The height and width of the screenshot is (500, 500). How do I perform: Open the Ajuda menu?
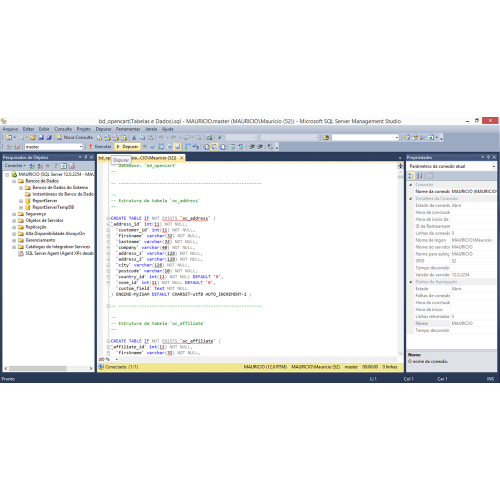[168, 129]
